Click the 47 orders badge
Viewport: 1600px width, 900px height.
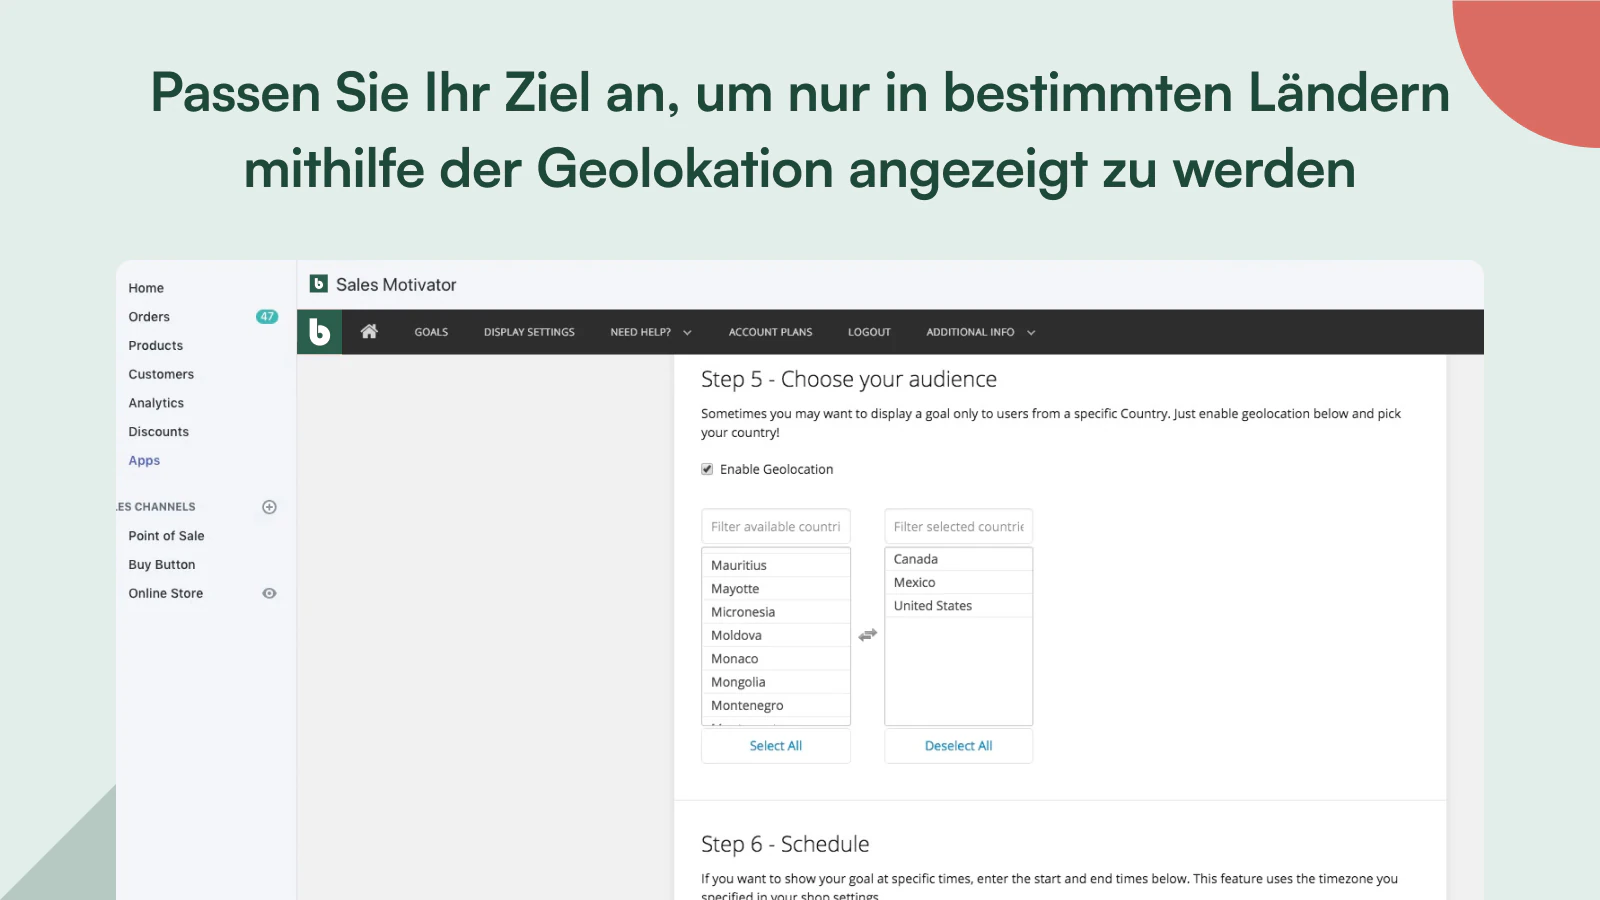pos(267,317)
